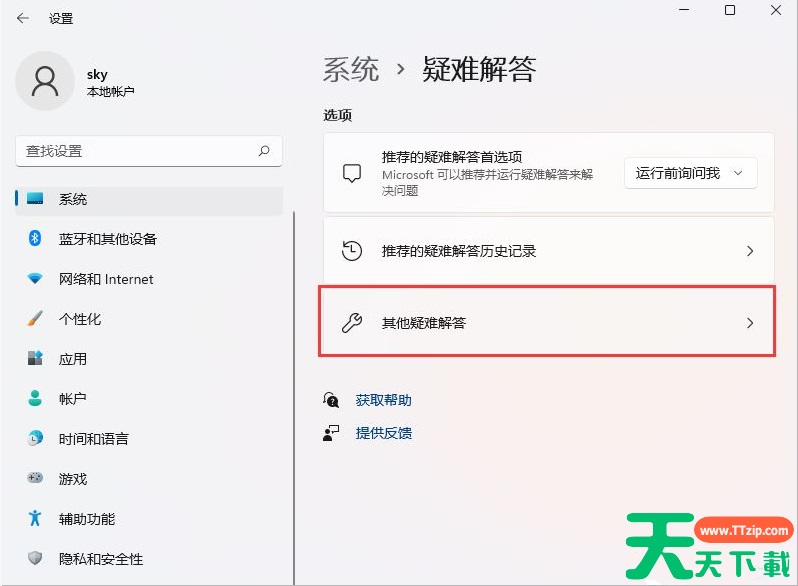Click the 时间和语言 globe clock icon
Screen dimensions: 798x586
35,438
